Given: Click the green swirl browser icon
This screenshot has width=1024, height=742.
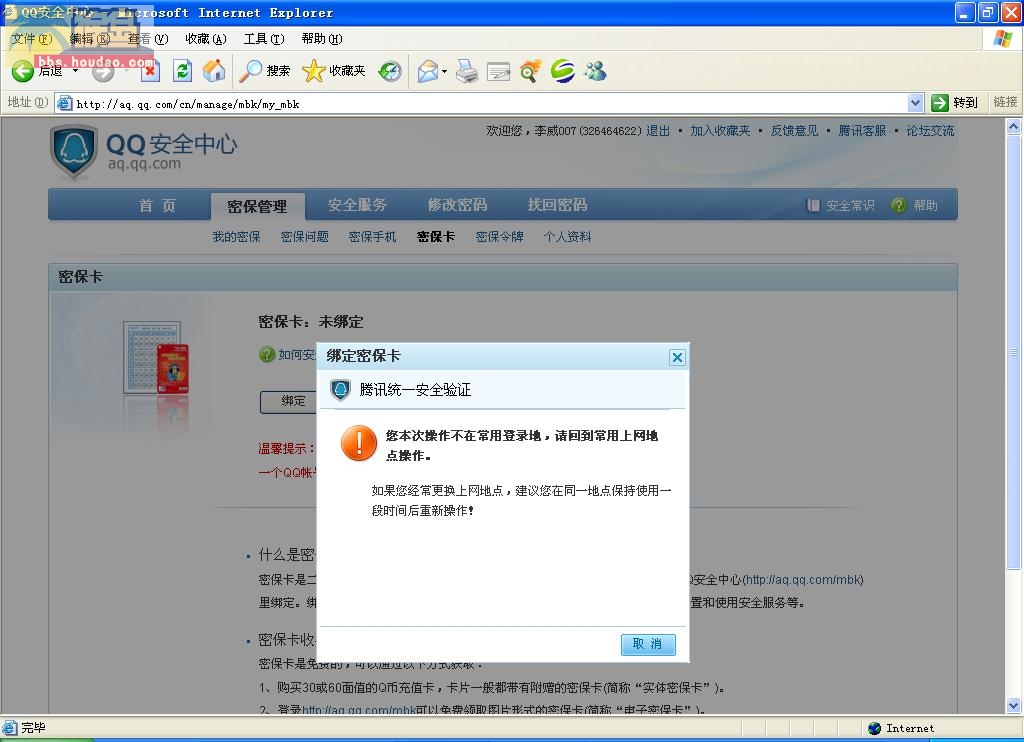Looking at the screenshot, I should (x=562, y=71).
